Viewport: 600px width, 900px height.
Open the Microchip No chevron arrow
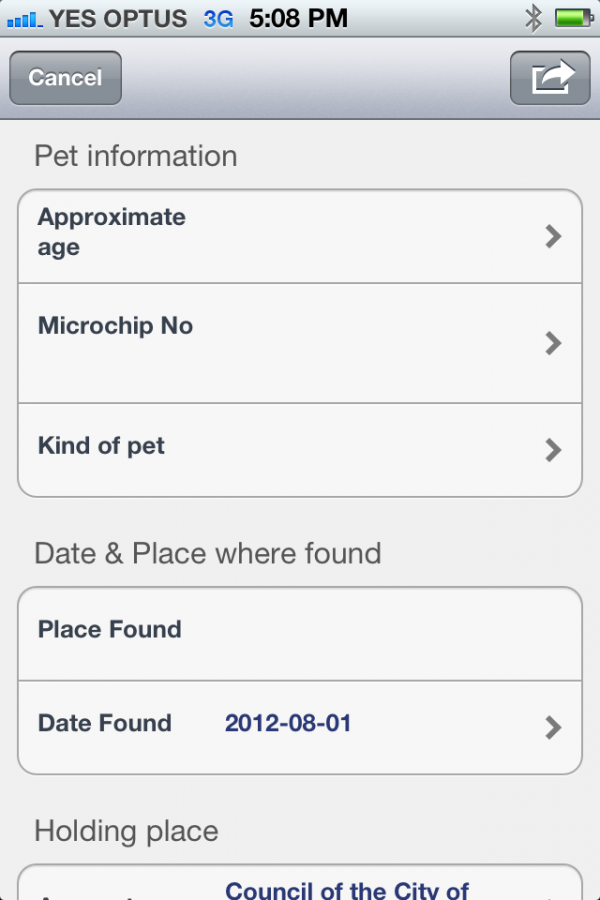(553, 343)
